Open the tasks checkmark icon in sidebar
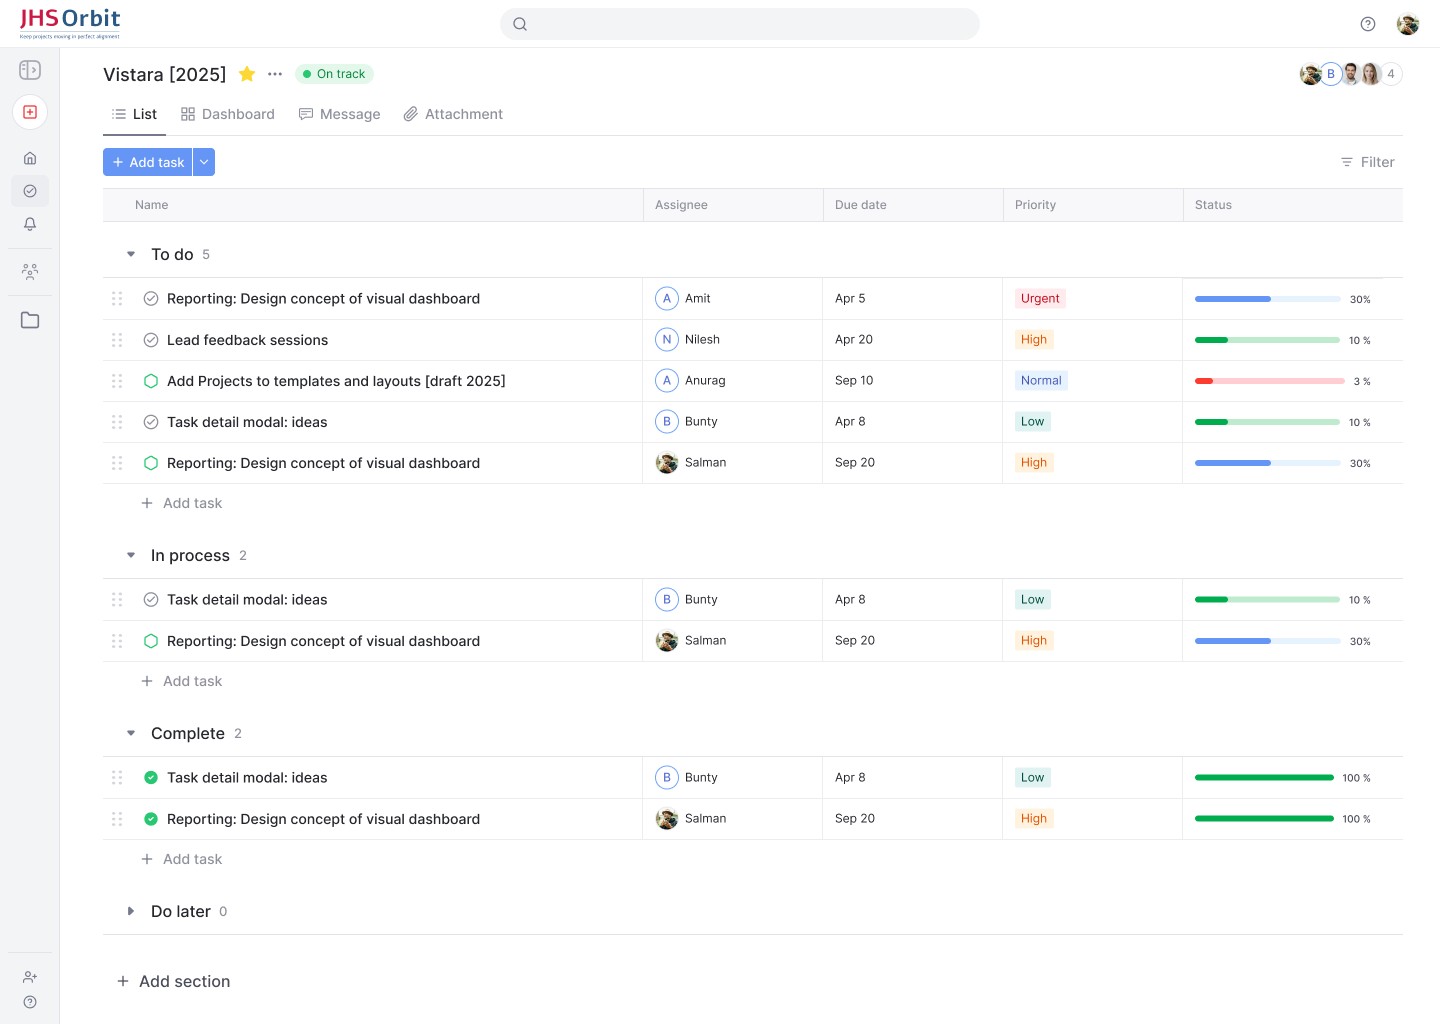Screen dimensions: 1440x1024 tap(30, 191)
